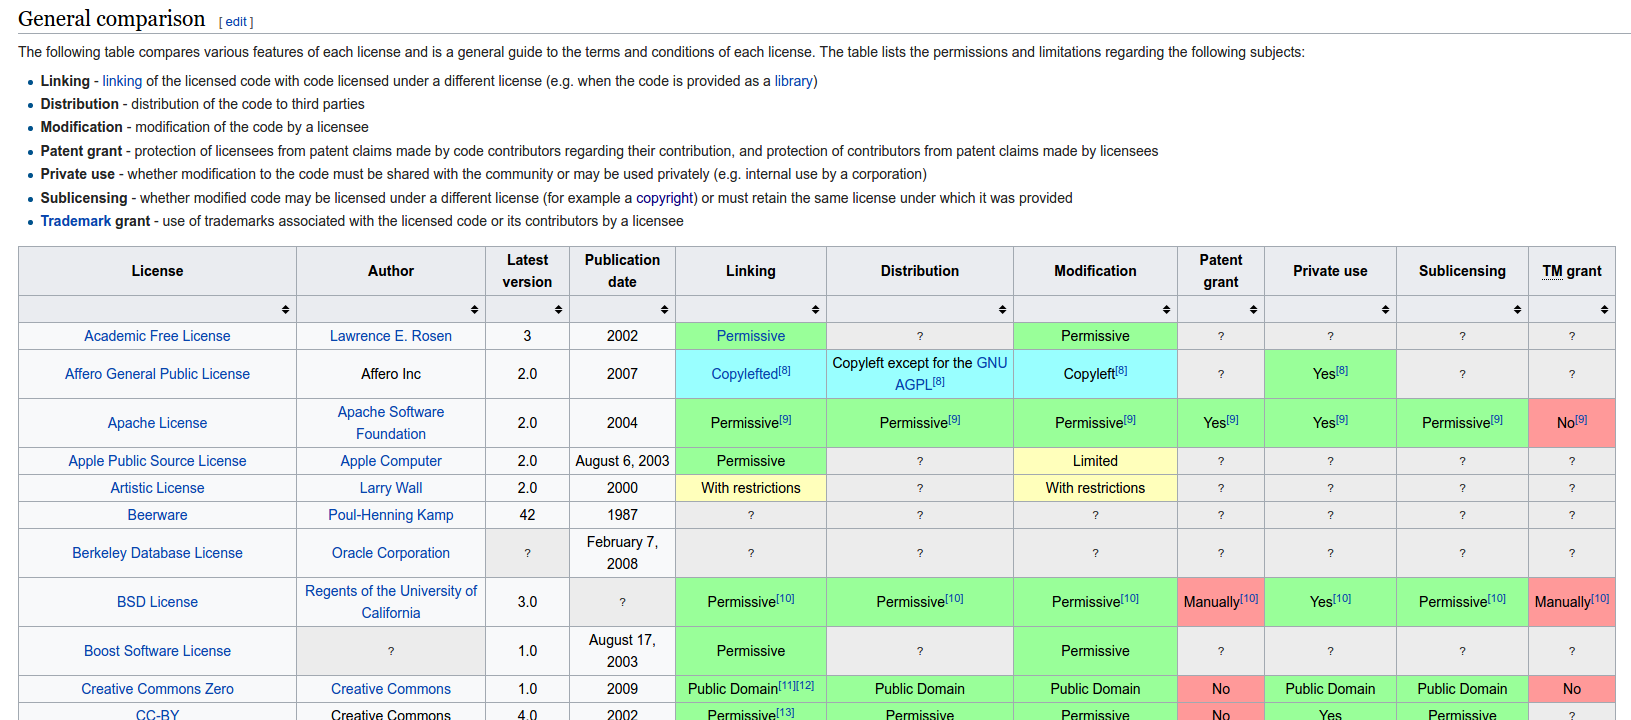Open the 'library' link in Linking bullet
This screenshot has height=720, width=1631.
(793, 81)
